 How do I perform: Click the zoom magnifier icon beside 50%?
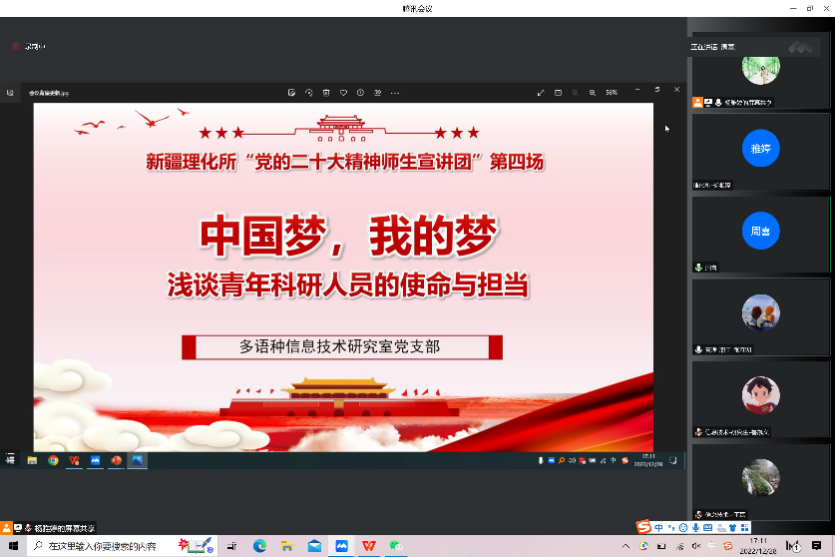click(x=592, y=92)
